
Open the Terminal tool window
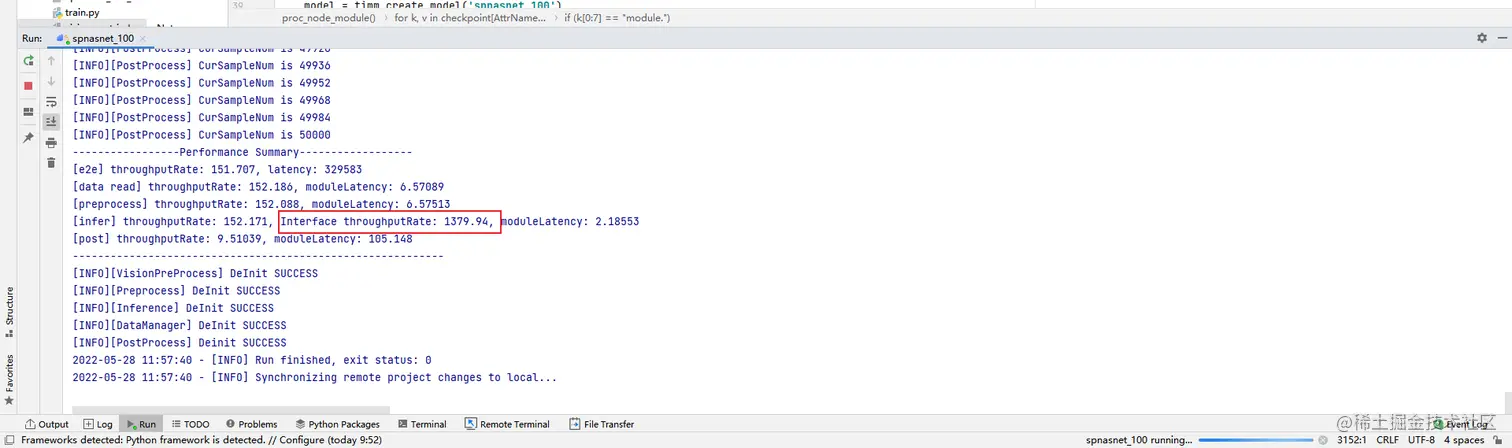422,424
